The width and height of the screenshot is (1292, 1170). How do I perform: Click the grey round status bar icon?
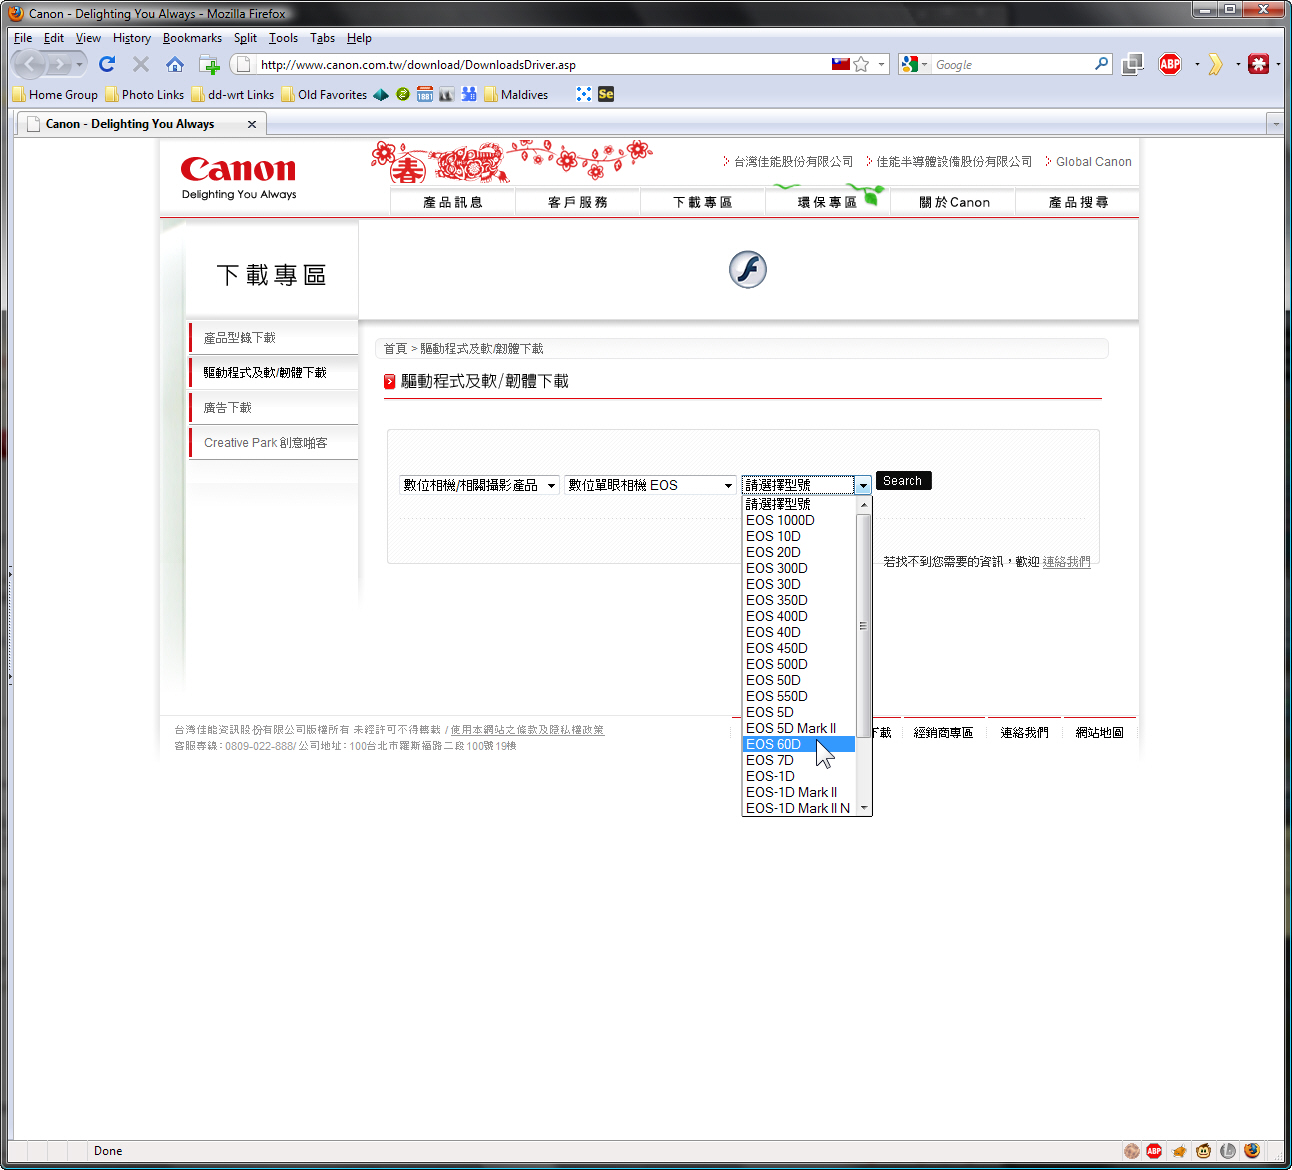click(x=1228, y=1151)
